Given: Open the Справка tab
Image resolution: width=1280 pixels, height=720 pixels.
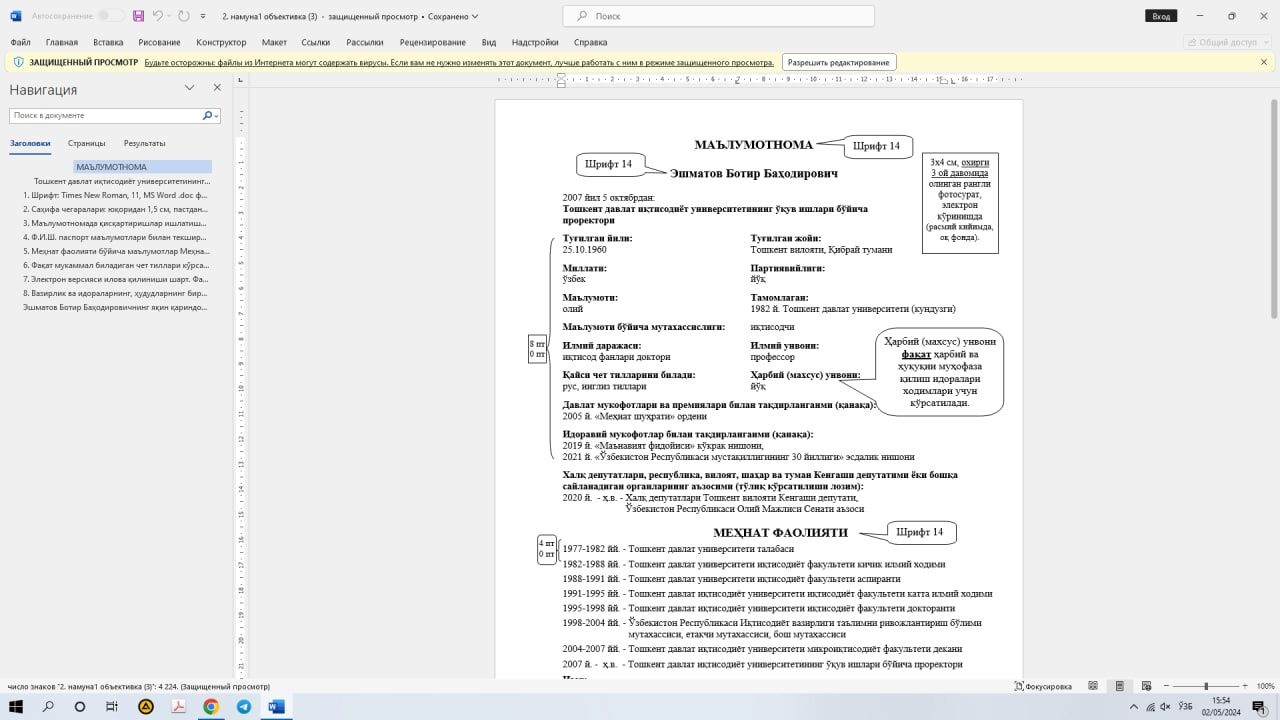Looking at the screenshot, I should 590,42.
